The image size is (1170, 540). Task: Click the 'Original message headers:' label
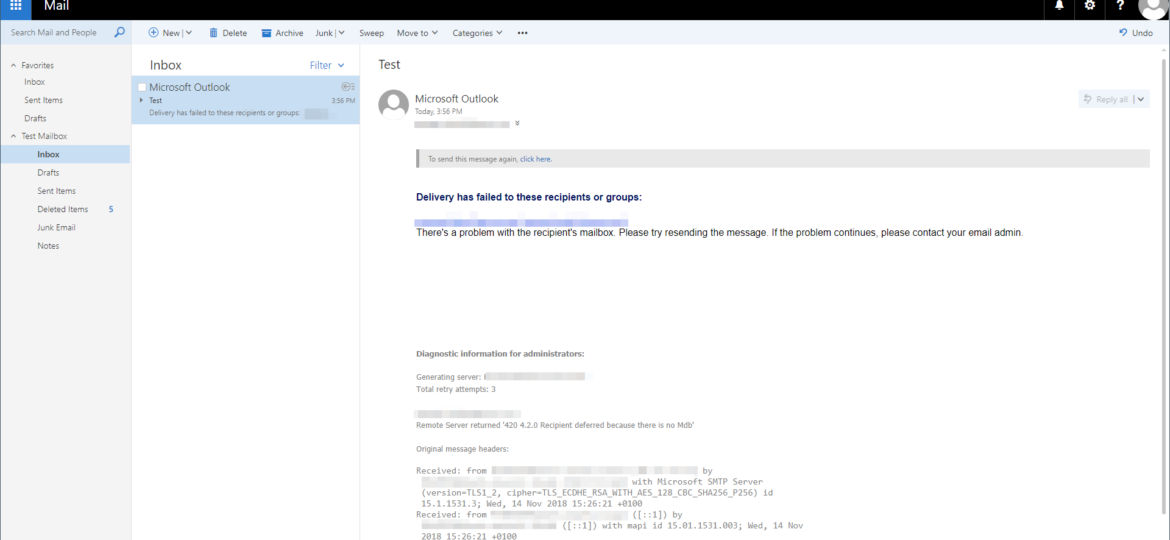[x=463, y=449]
